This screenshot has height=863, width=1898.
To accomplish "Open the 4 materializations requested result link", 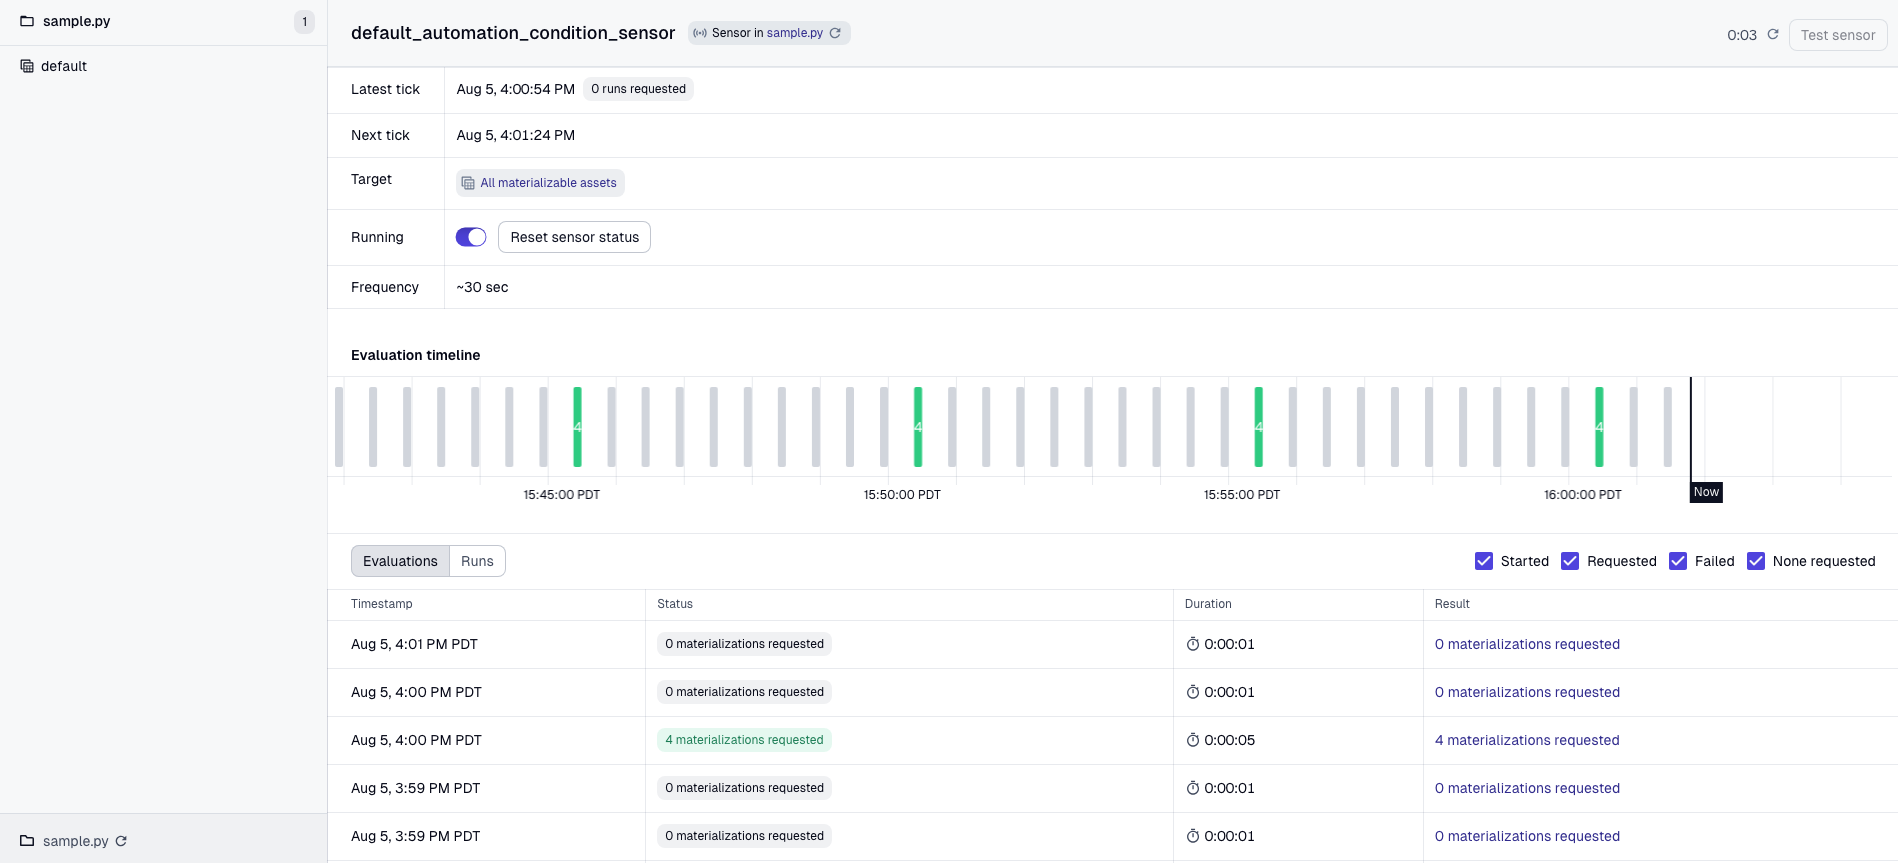I will [x=1526, y=740].
